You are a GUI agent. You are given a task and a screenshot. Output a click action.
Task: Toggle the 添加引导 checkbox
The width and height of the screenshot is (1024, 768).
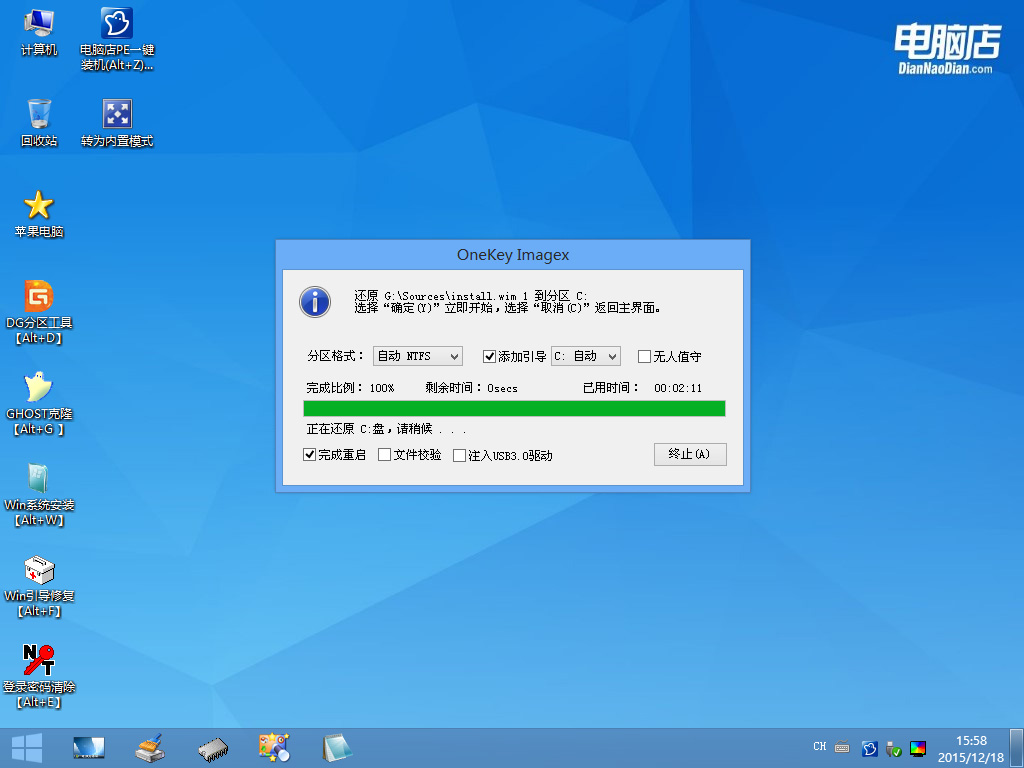tap(489, 357)
